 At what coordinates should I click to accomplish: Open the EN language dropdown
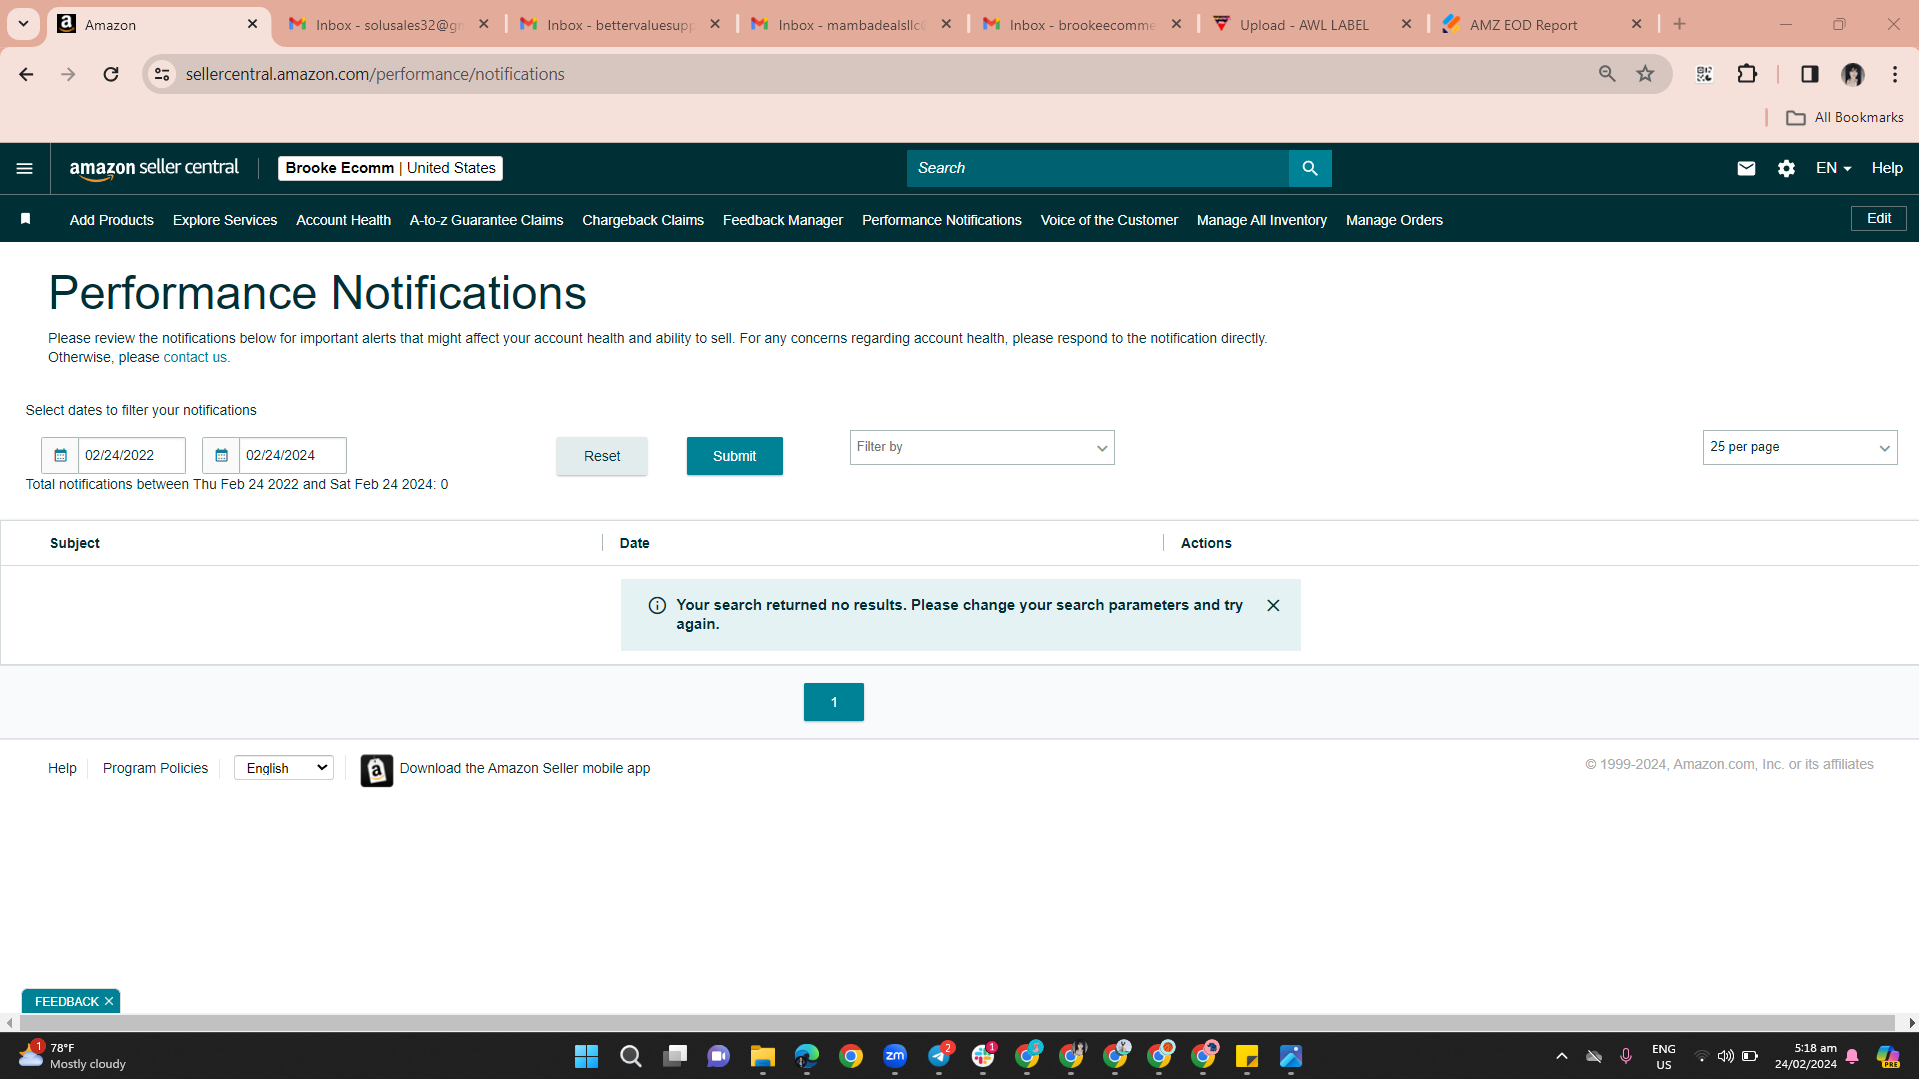pyautogui.click(x=1833, y=168)
